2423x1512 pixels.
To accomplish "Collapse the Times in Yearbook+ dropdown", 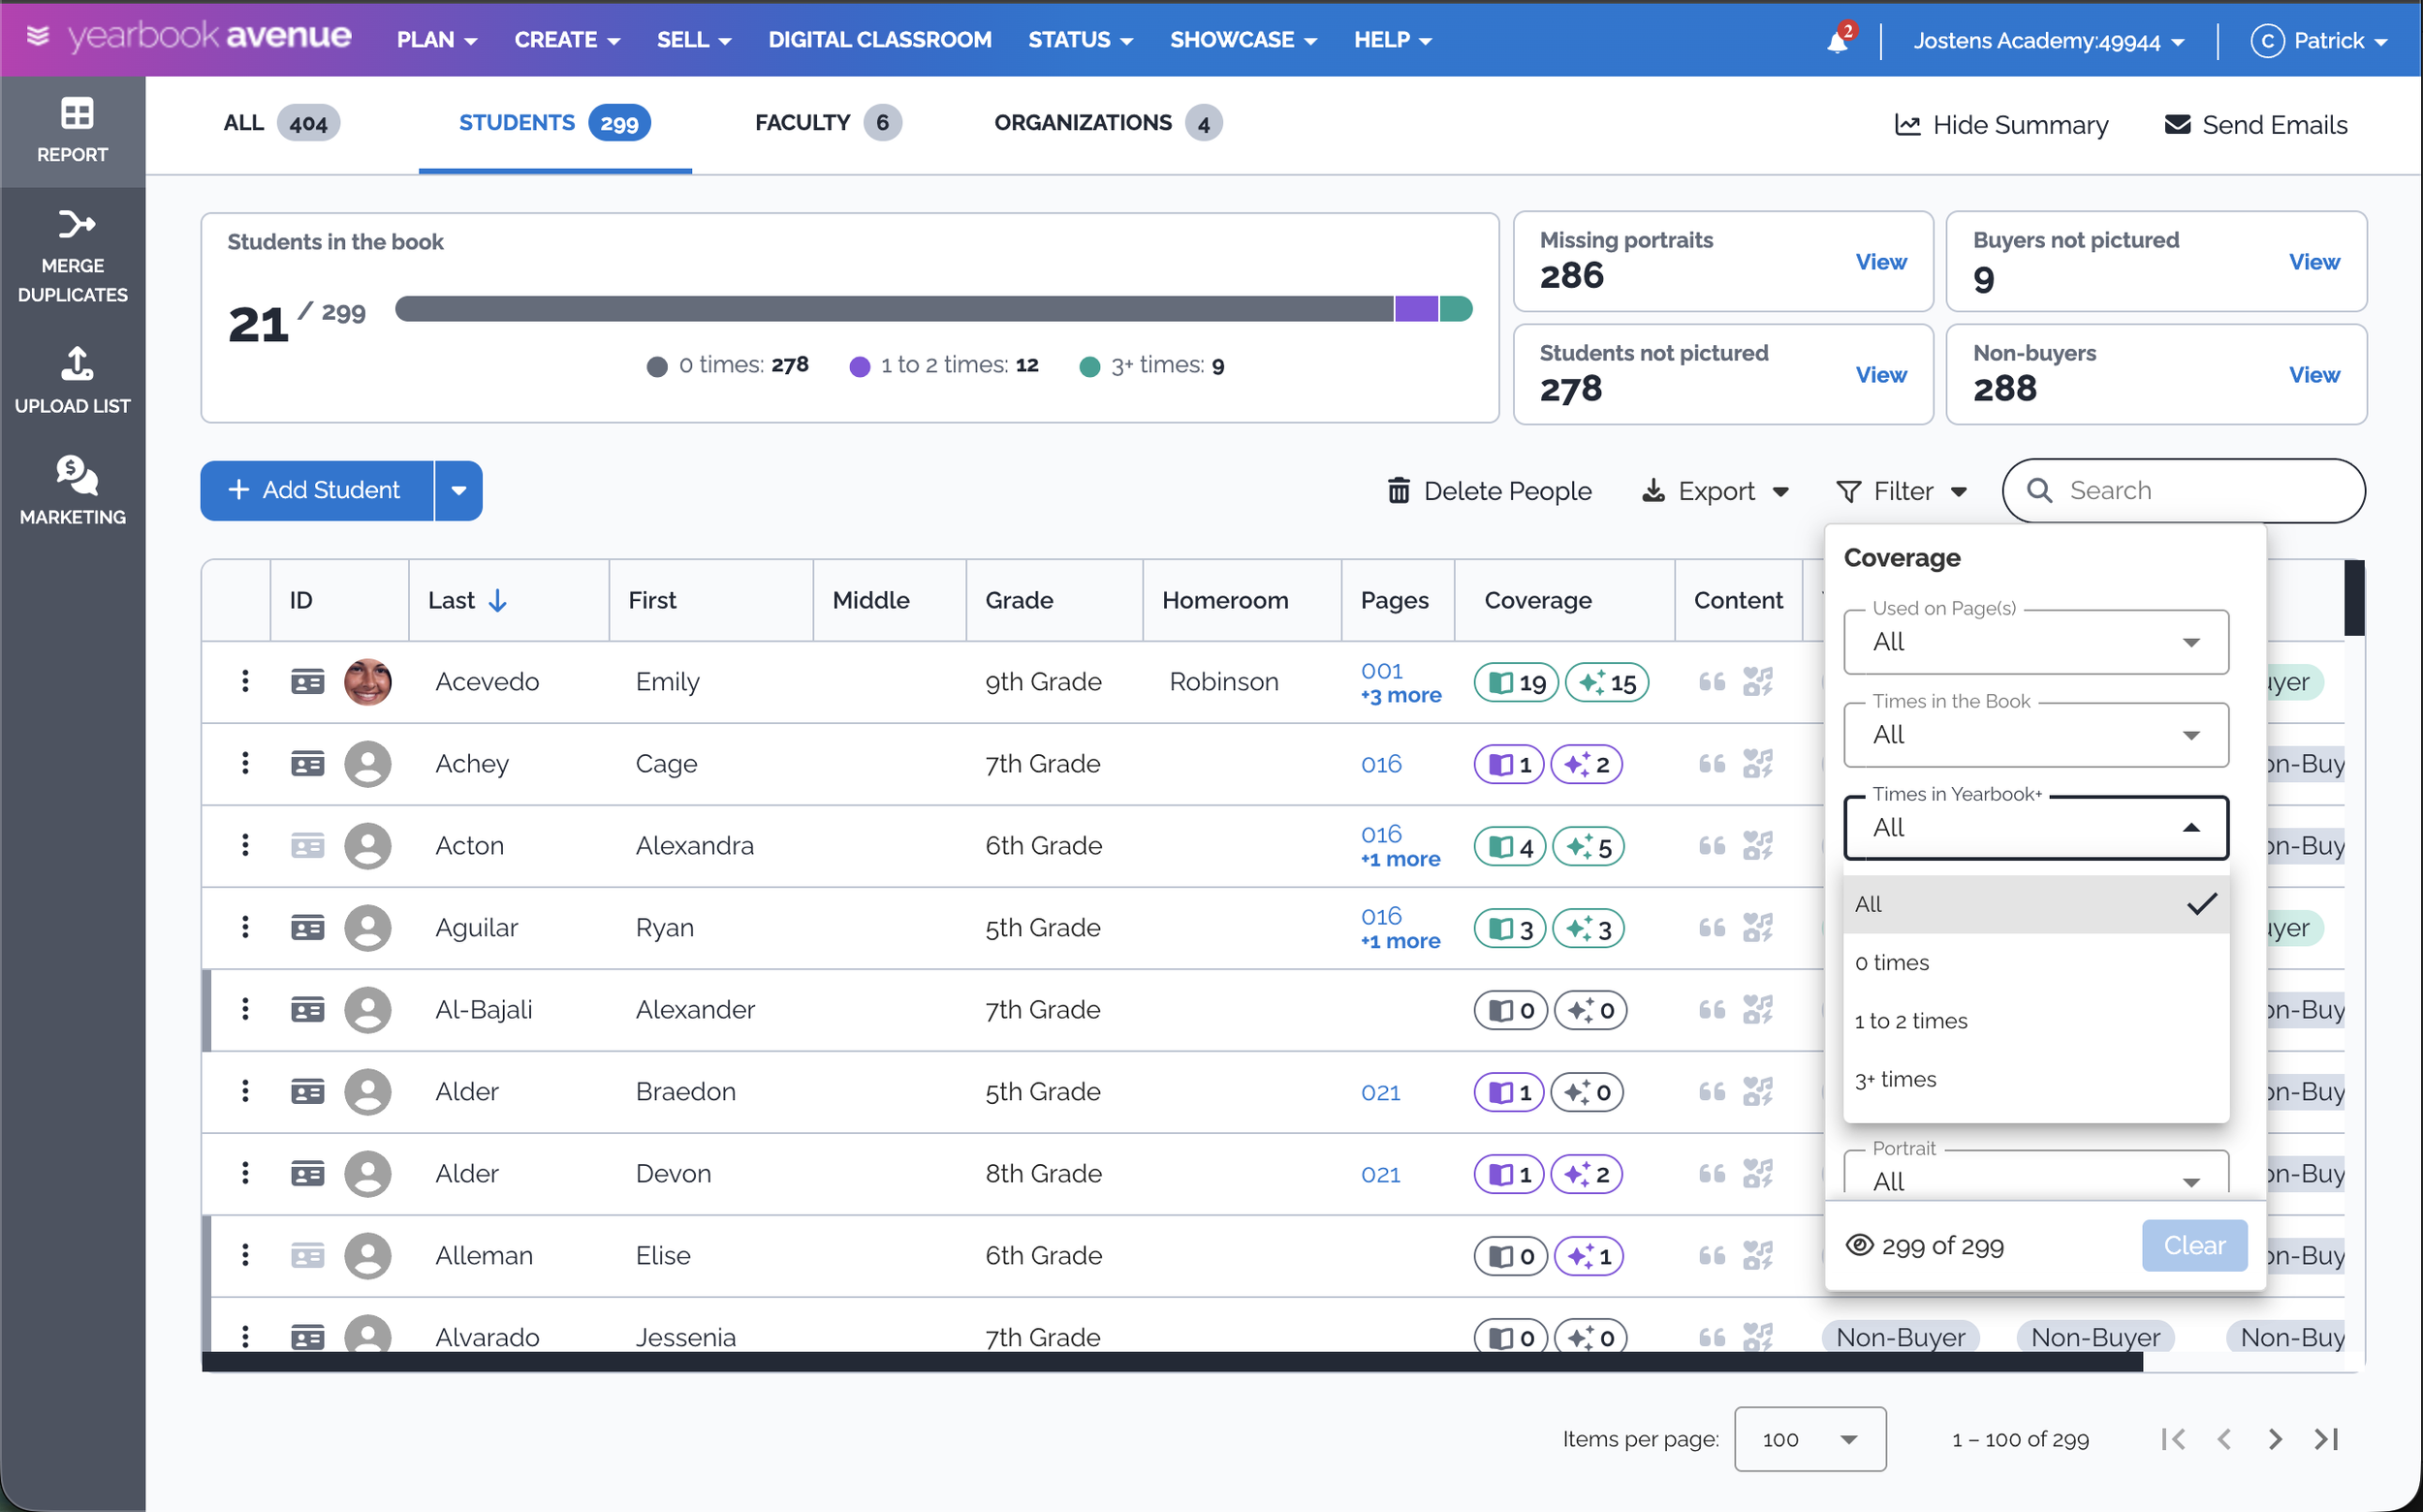I will click(x=2036, y=828).
